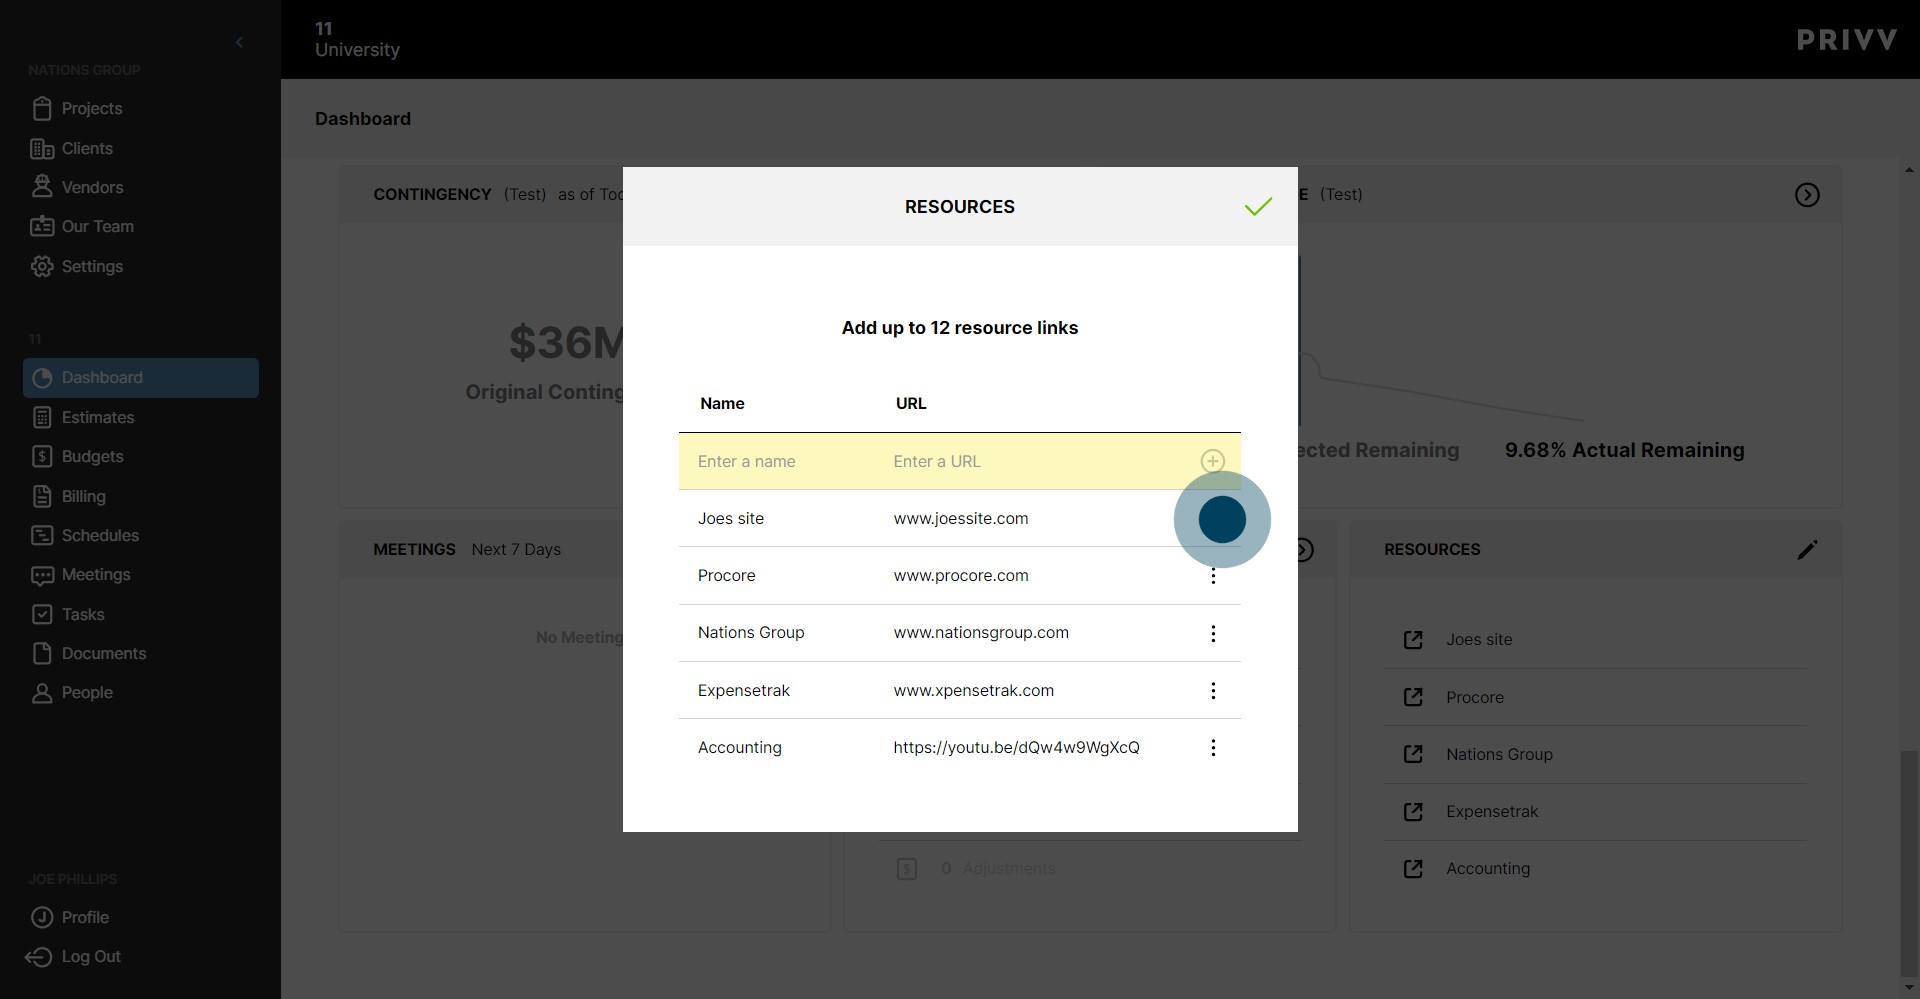Select Dashboard in the sidebar
This screenshot has width=1920, height=999.
(x=141, y=378)
